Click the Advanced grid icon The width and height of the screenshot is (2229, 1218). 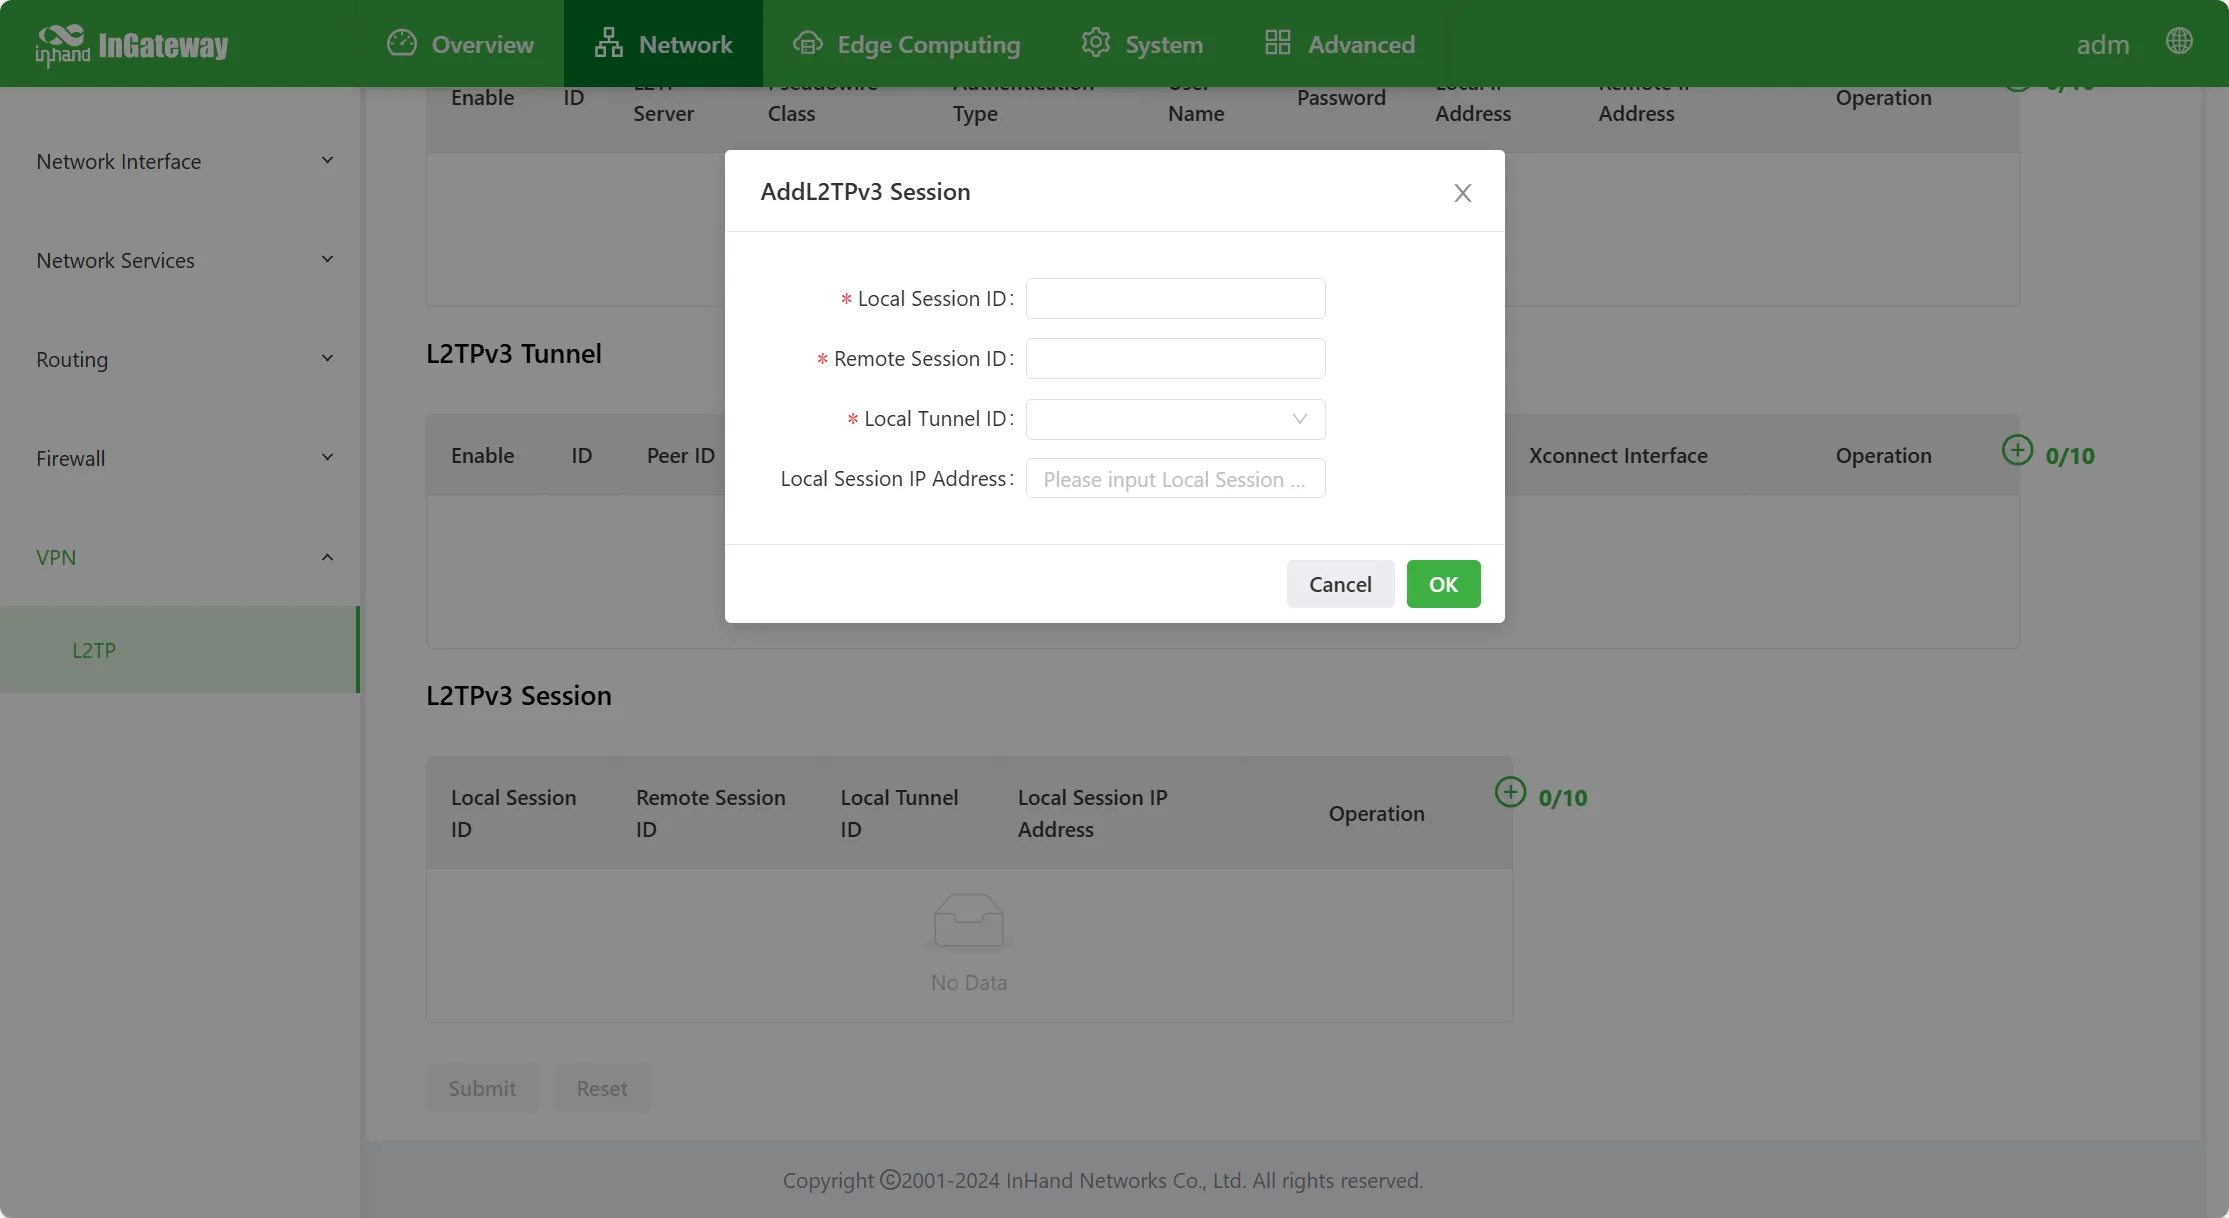1278,43
